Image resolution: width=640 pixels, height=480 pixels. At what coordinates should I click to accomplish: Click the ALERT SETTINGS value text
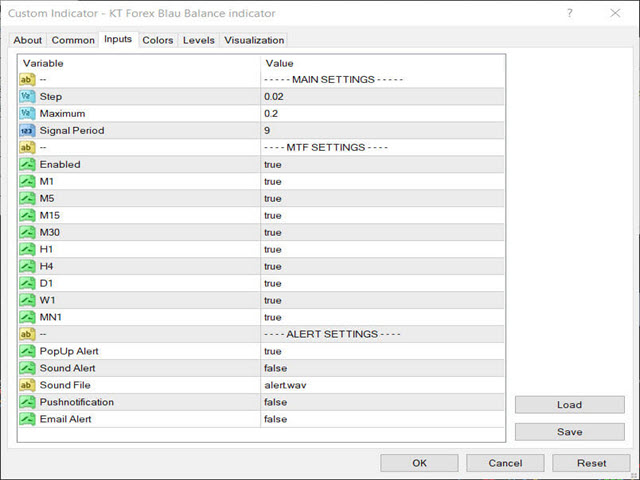[332, 334]
